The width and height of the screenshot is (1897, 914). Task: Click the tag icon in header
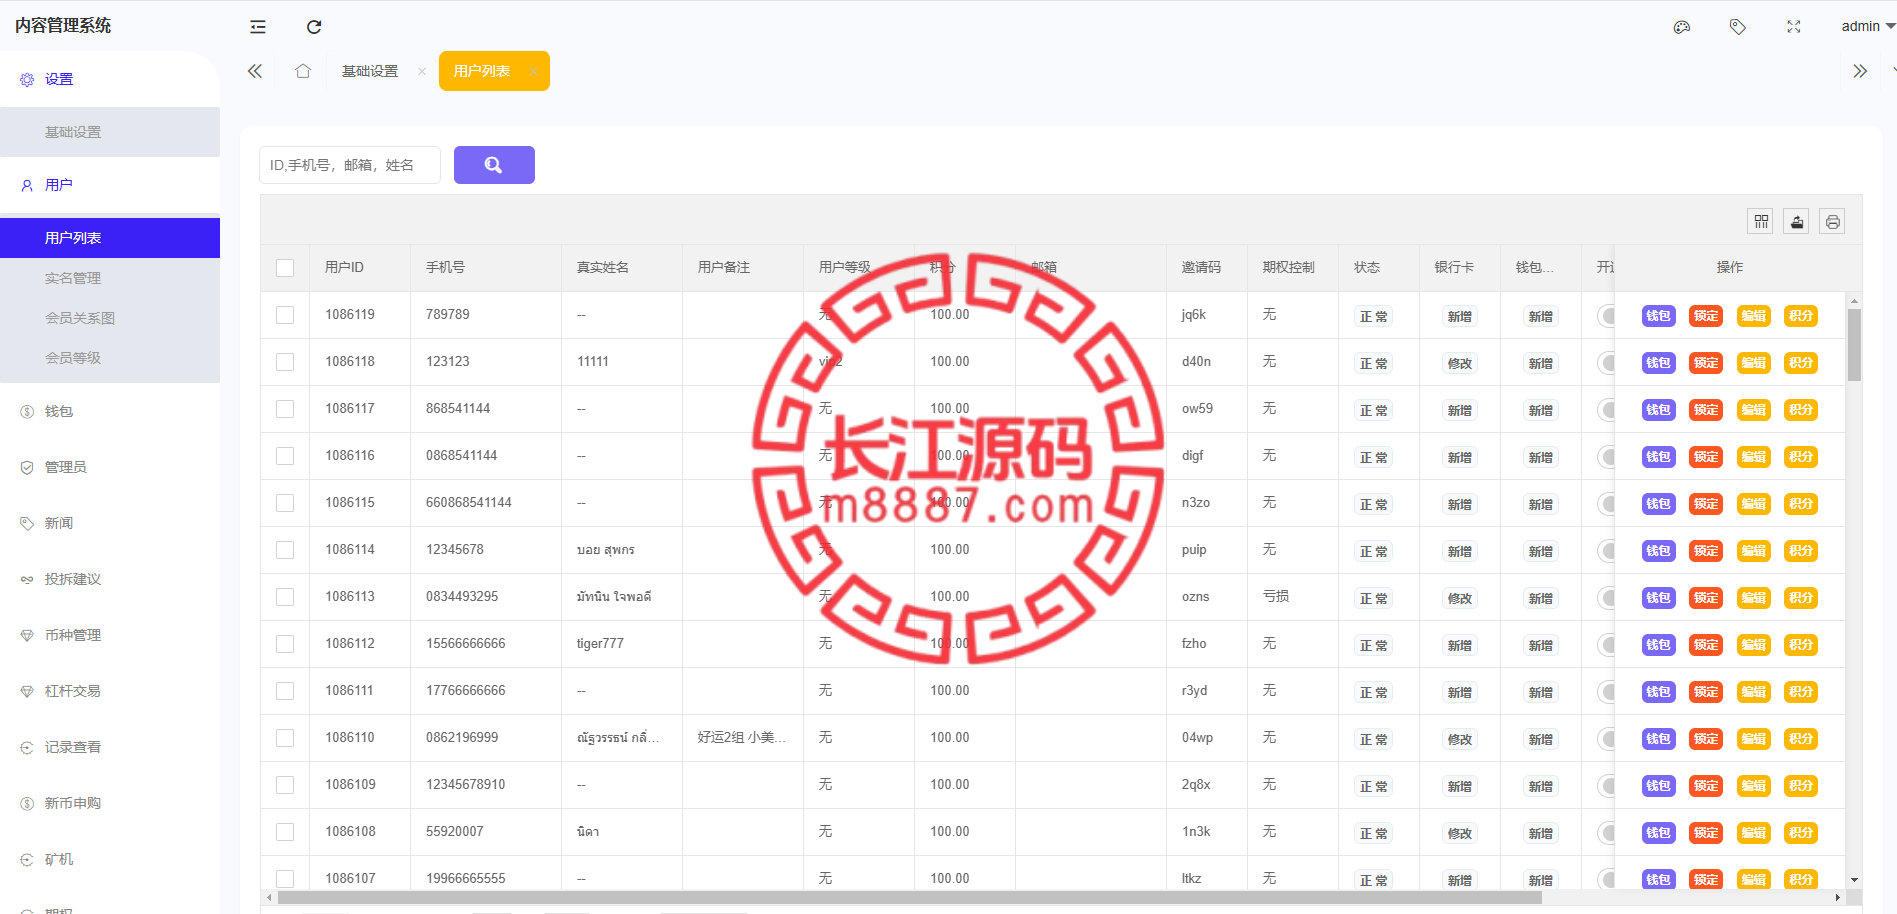tap(1738, 27)
